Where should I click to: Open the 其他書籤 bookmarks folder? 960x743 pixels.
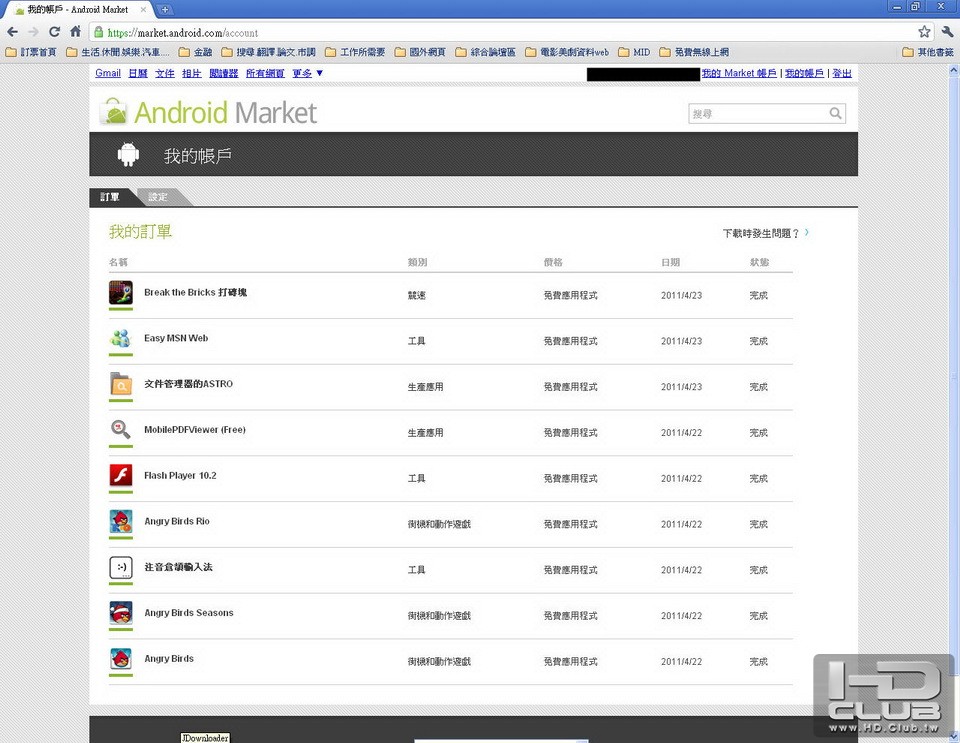pos(928,52)
